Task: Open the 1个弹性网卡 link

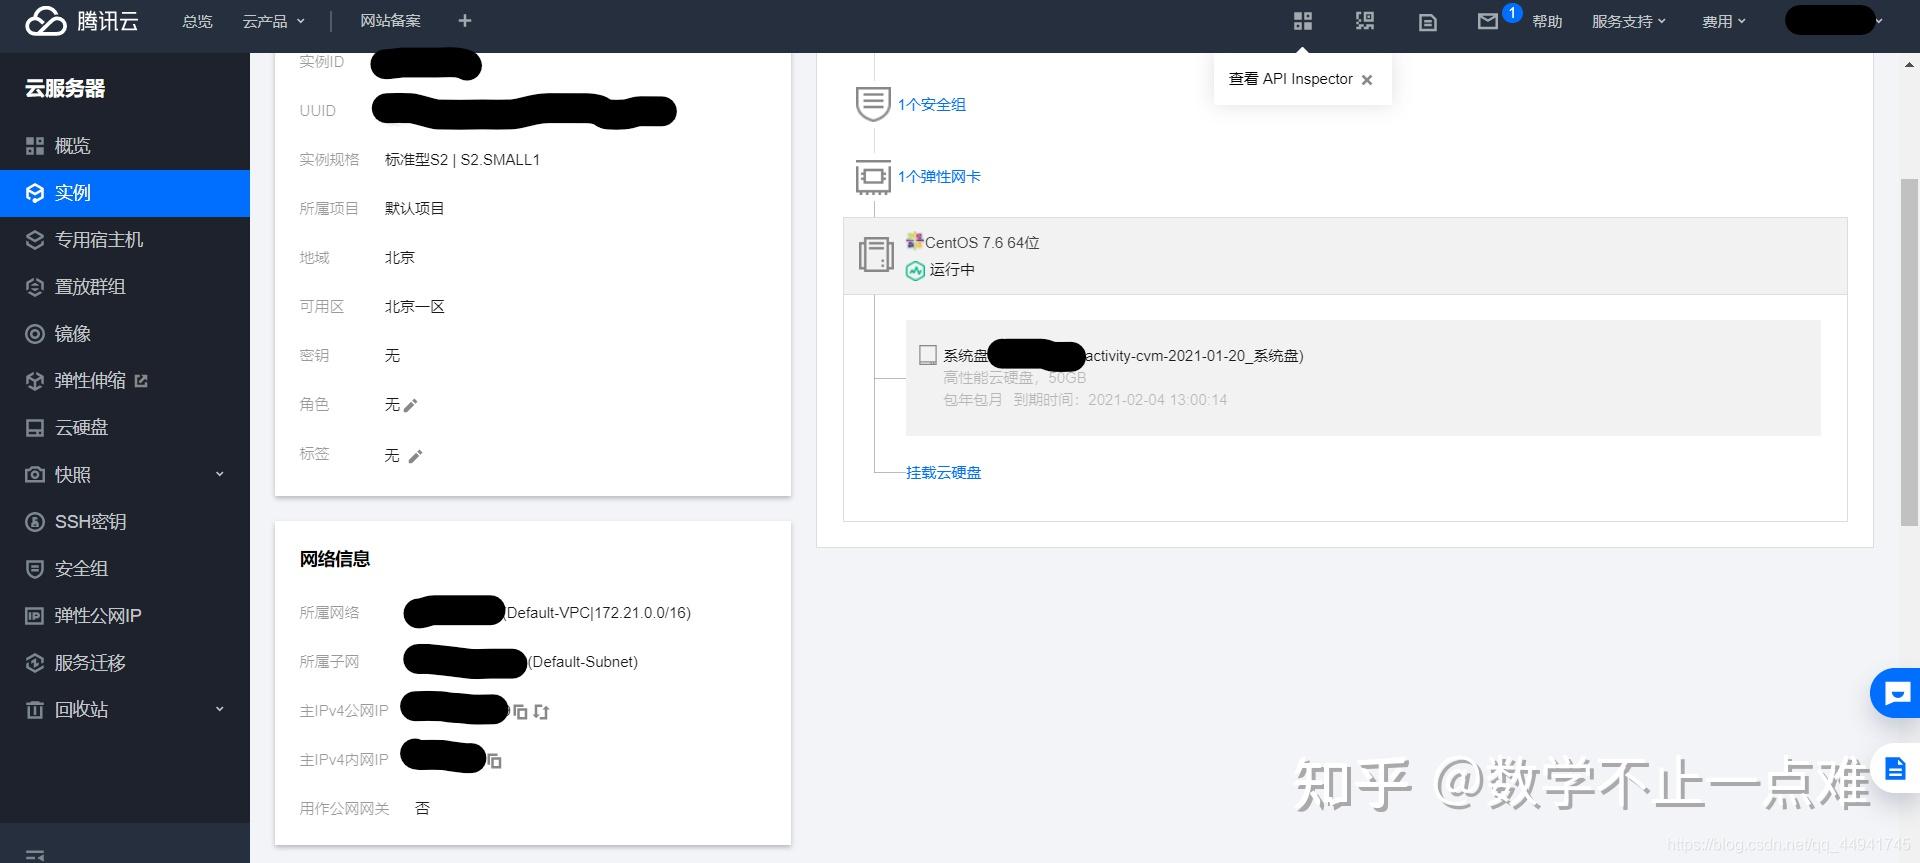Action: point(939,177)
